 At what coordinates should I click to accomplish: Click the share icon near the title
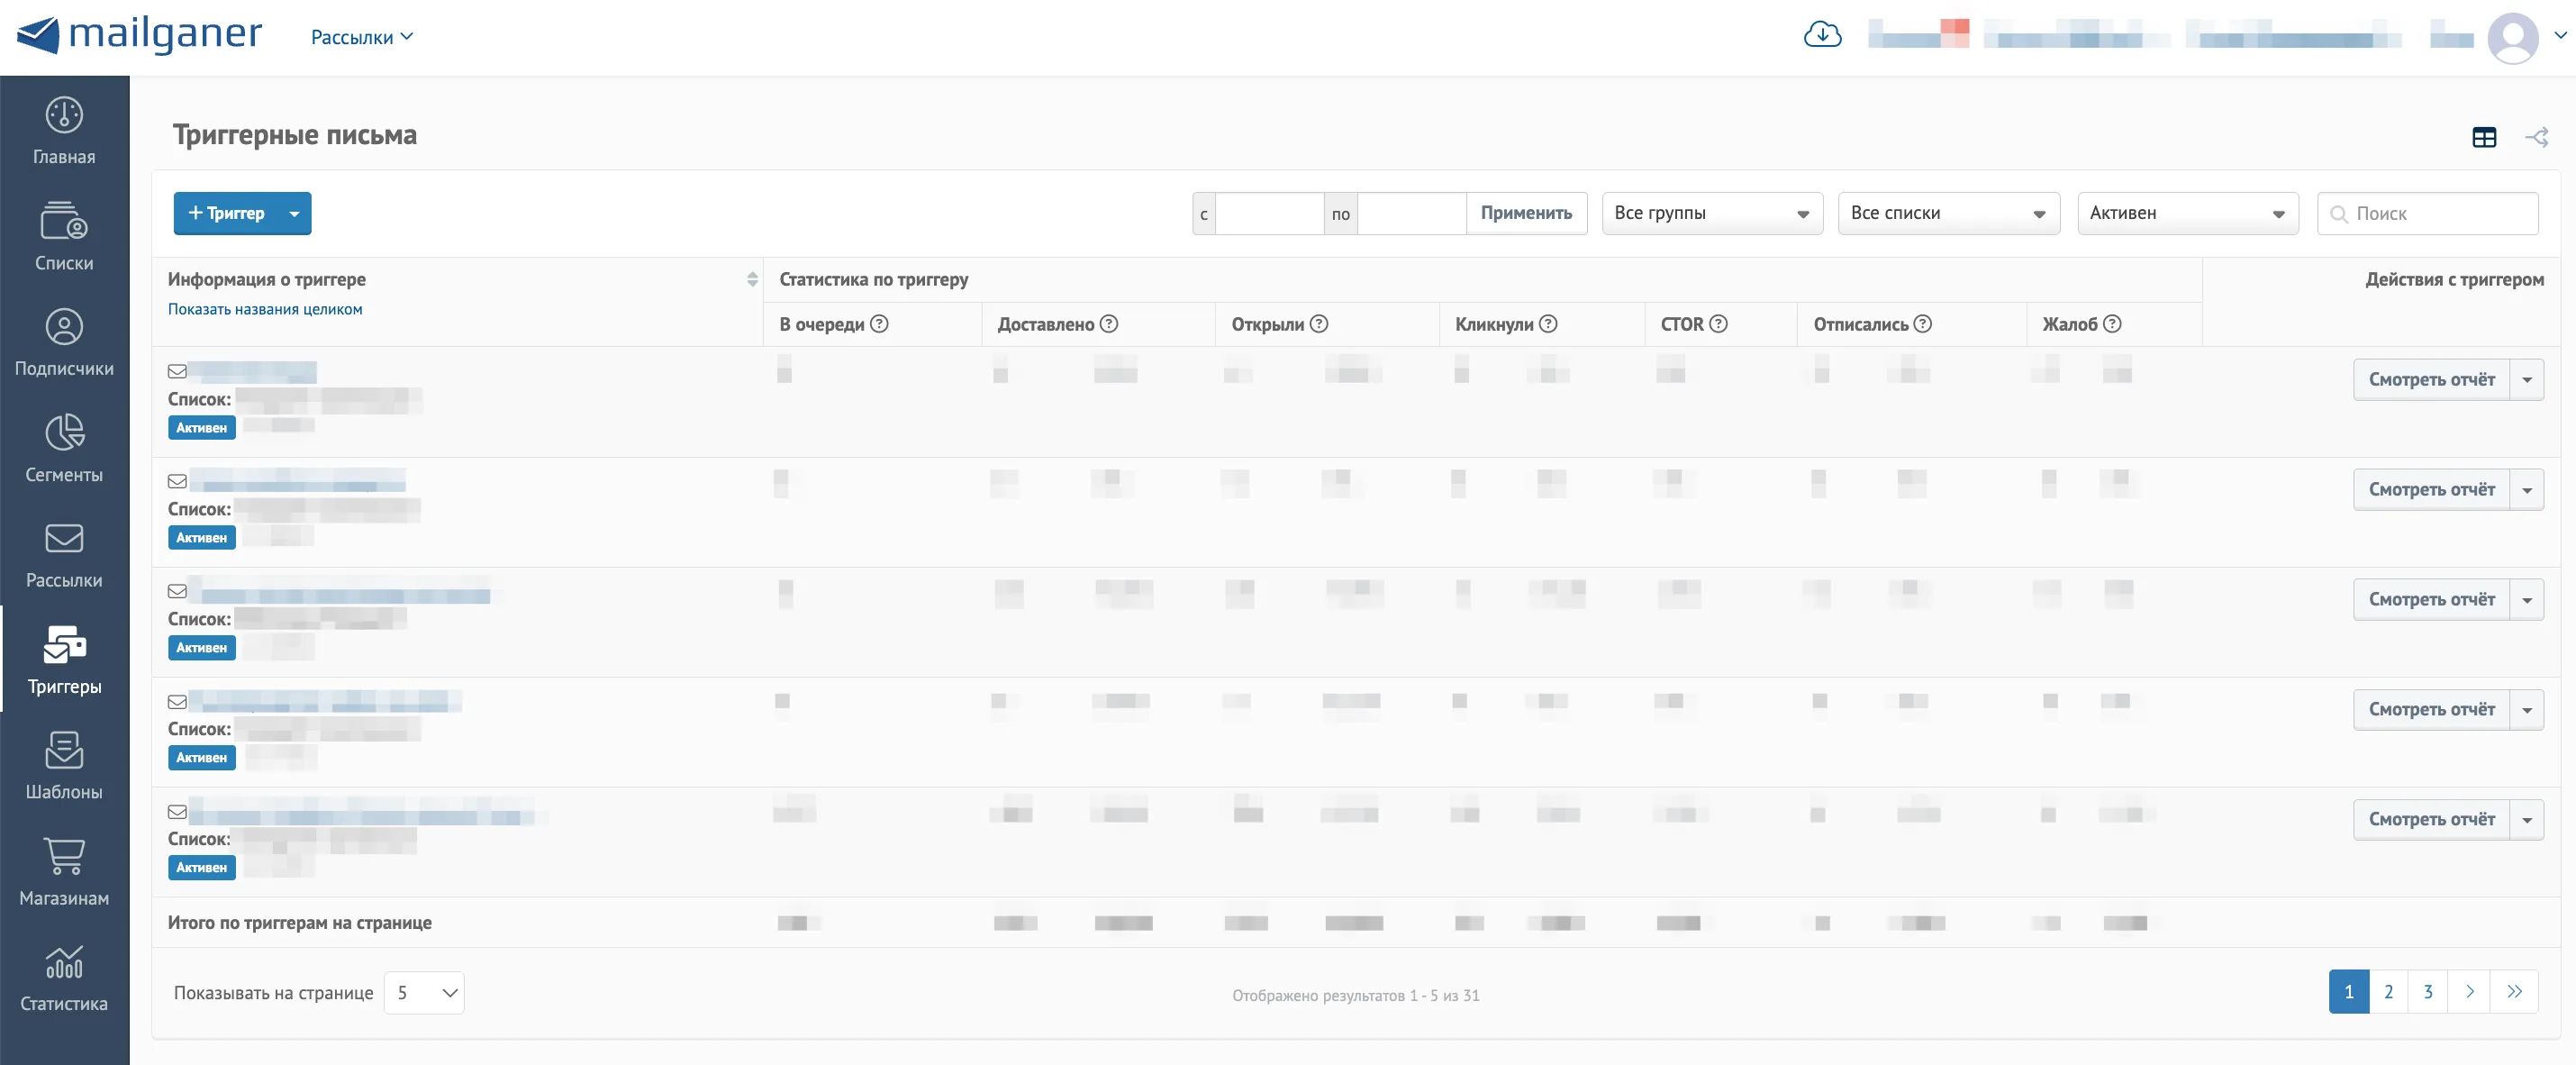(x=2536, y=137)
